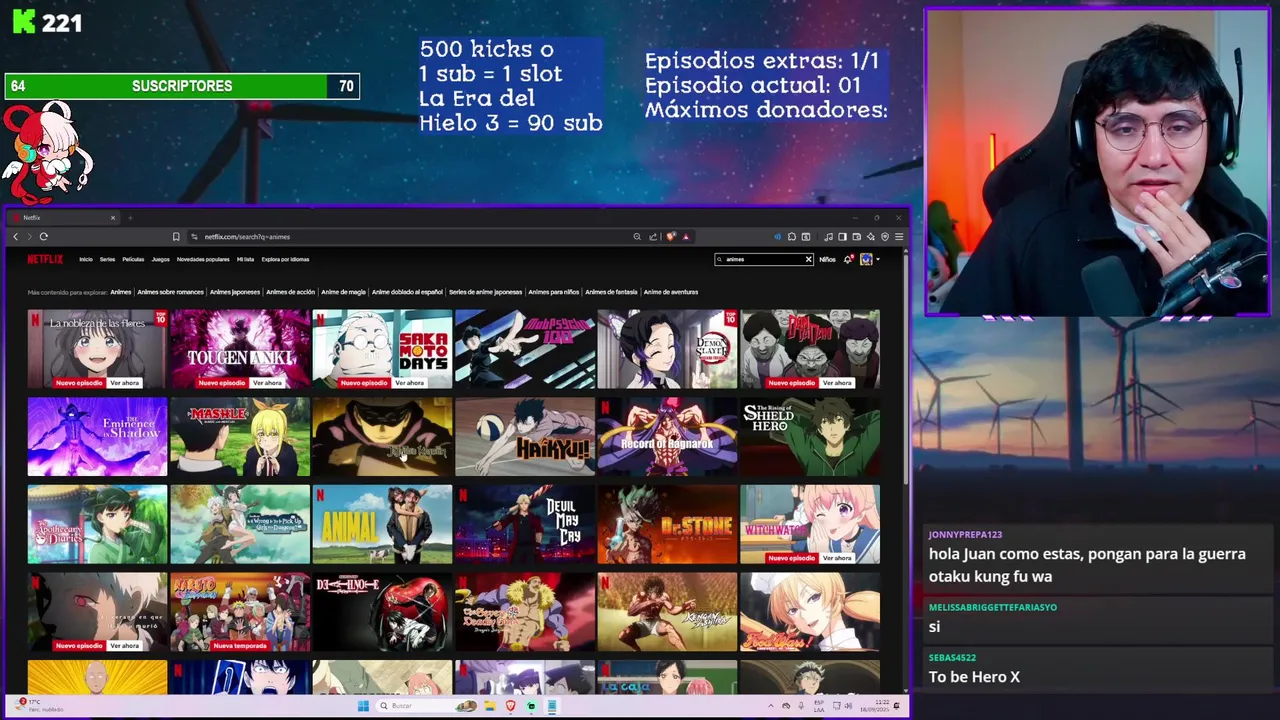
Task: Open the Netflix profile avatar menu
Action: coord(866,259)
